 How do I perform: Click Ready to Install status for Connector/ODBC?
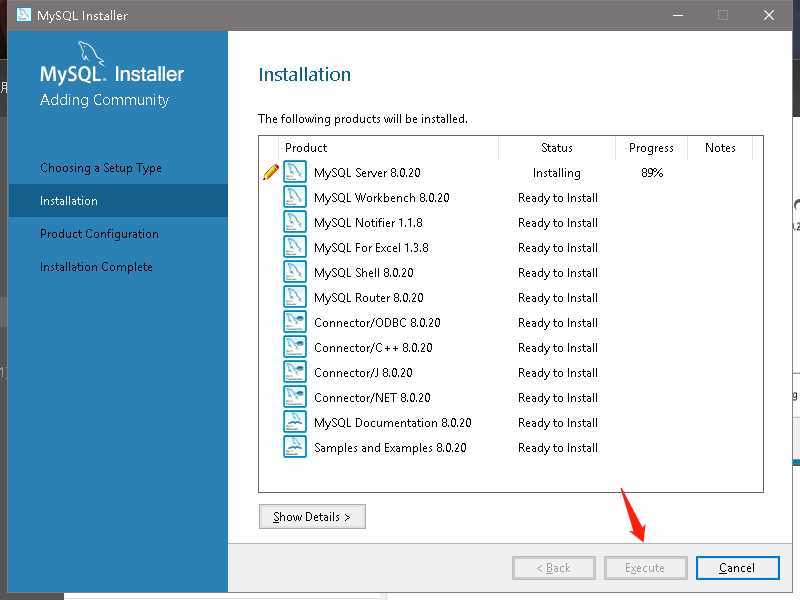coord(558,323)
